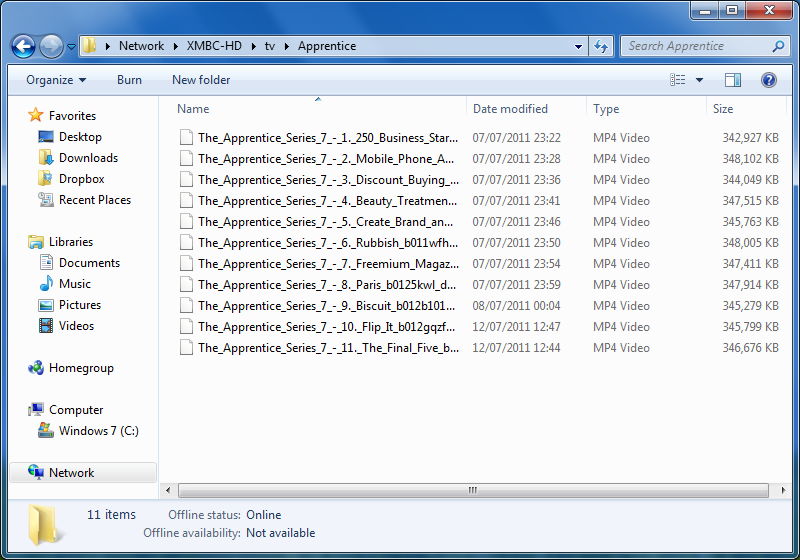Click the file icon of 5._Create_Brand_an...
This screenshot has width=800, height=560.
[x=186, y=221]
